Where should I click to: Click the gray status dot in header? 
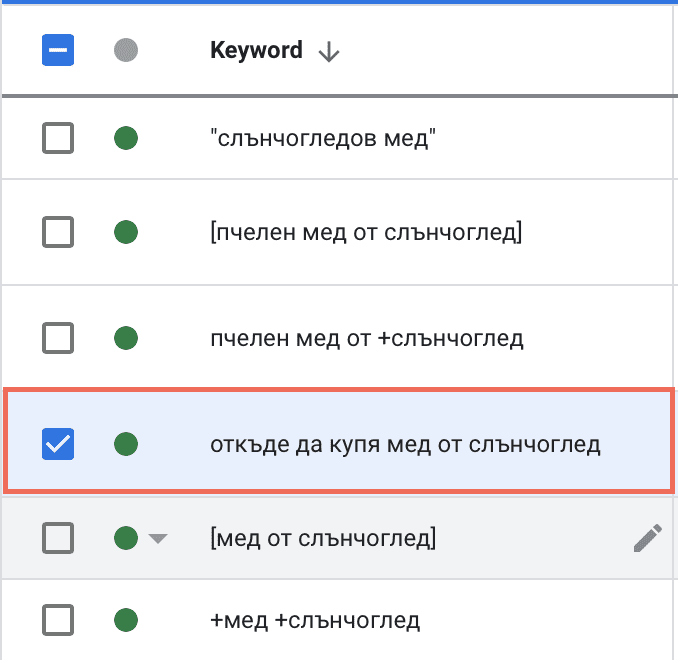coord(126,51)
